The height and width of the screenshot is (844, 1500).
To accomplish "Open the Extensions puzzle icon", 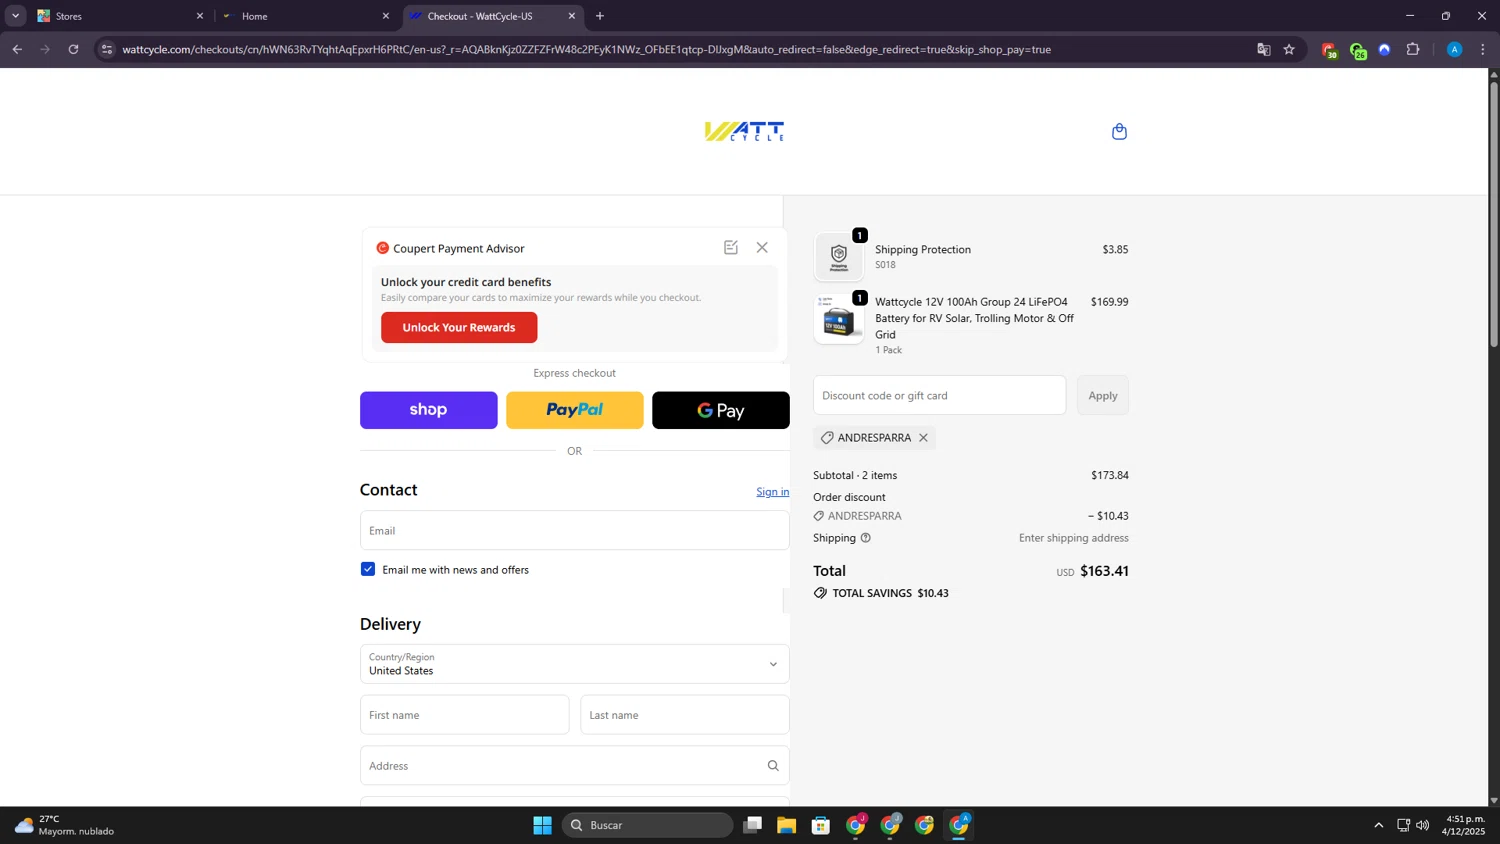I will [x=1413, y=49].
